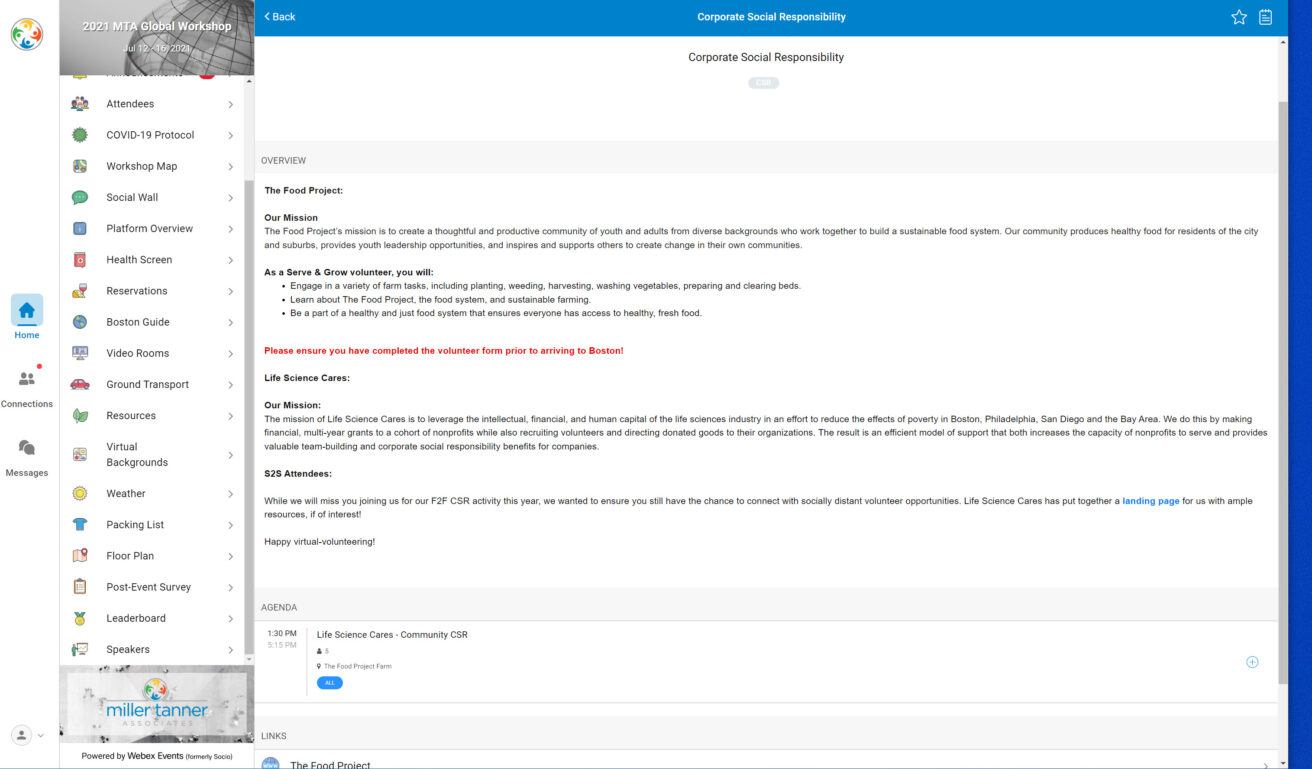Click the Attendees people icon
Screen dimensions: 1312x769
pyautogui.click(x=80, y=104)
